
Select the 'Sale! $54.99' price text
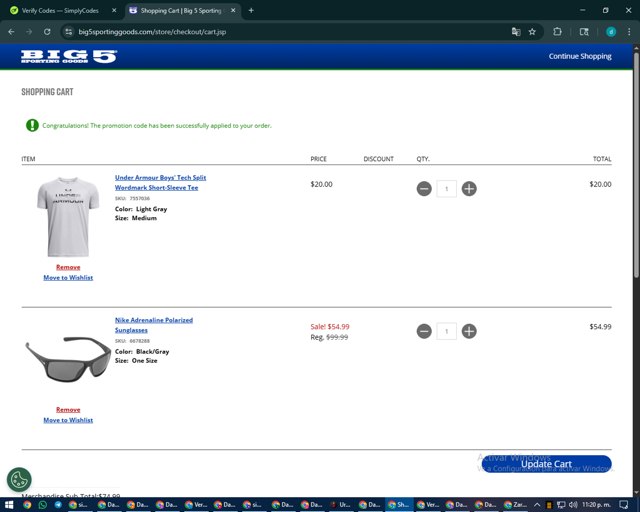click(330, 327)
